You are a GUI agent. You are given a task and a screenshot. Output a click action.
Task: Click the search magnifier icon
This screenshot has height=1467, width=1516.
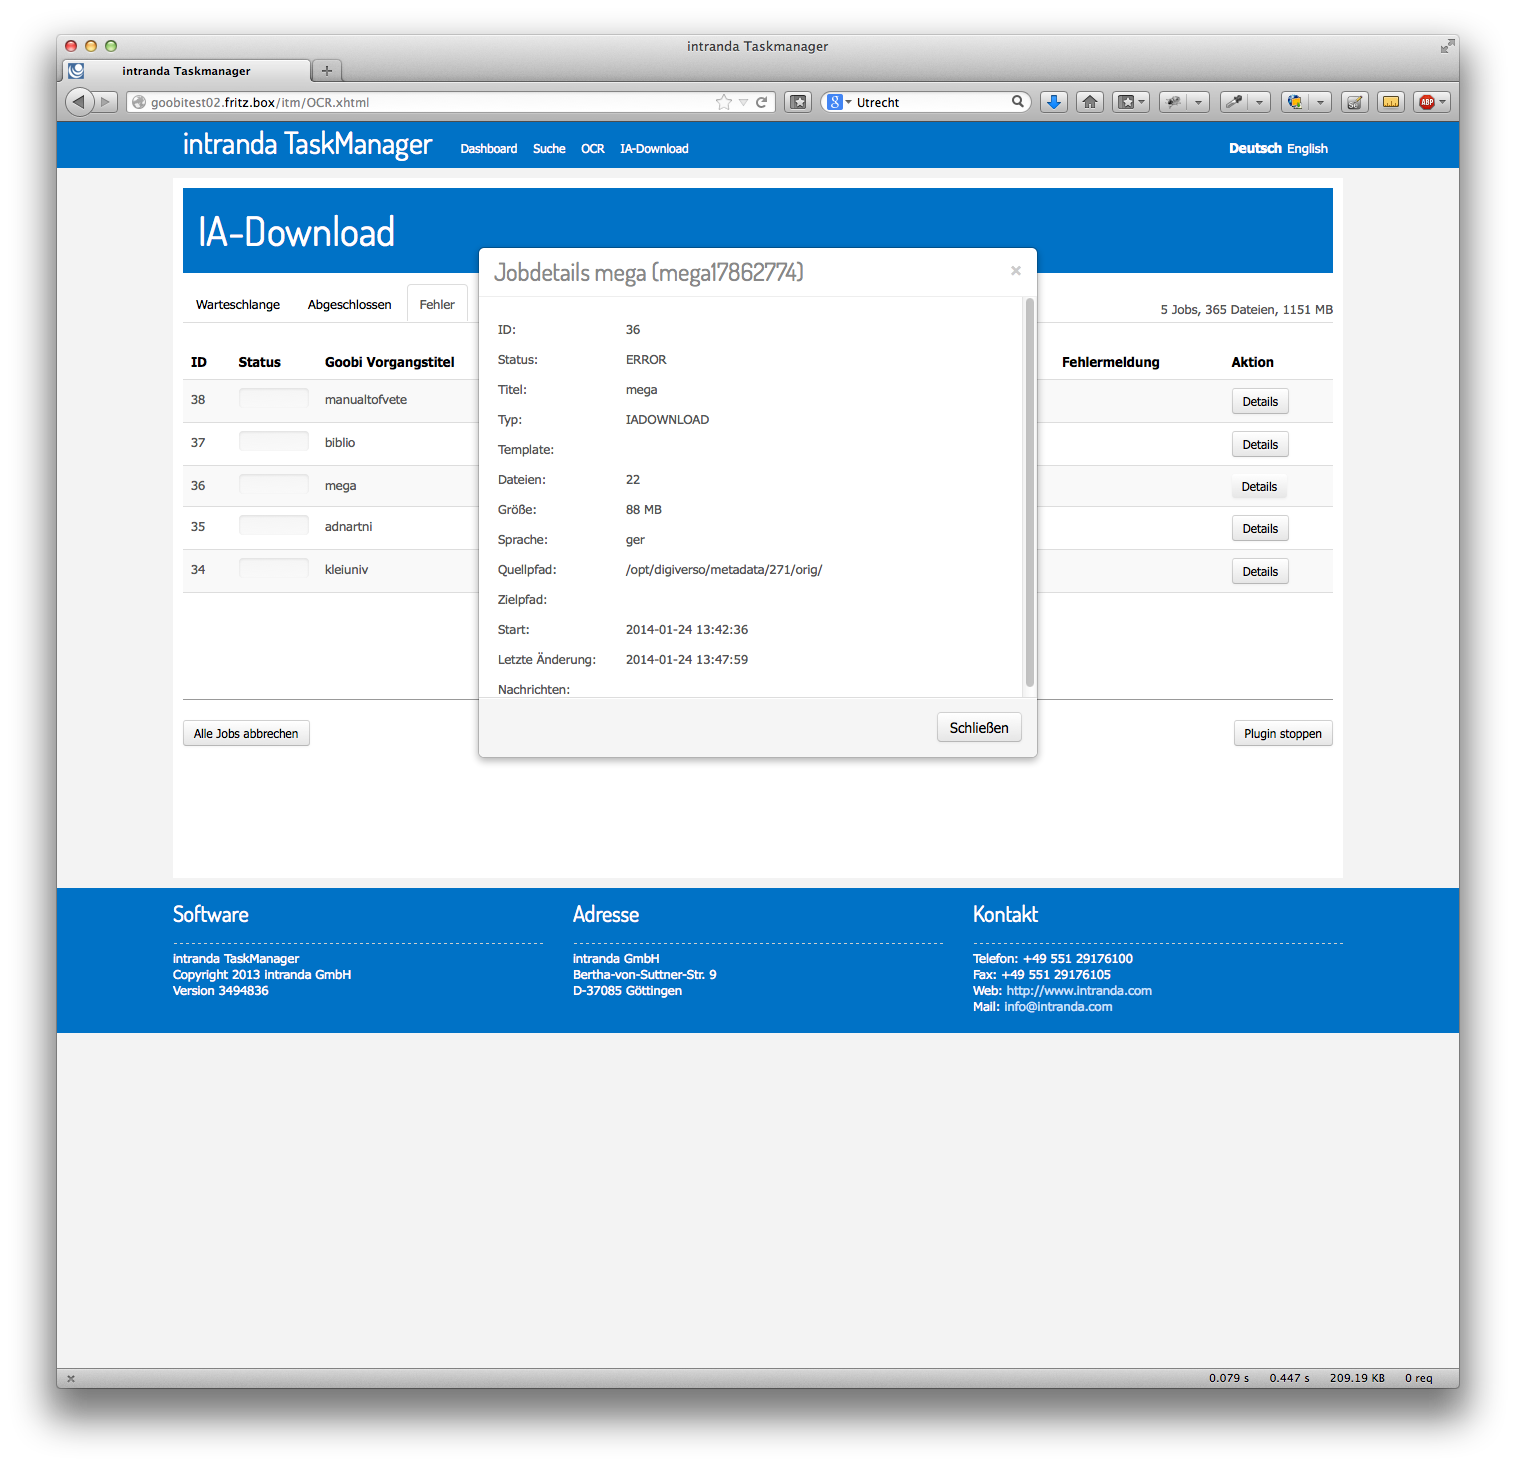(1018, 101)
